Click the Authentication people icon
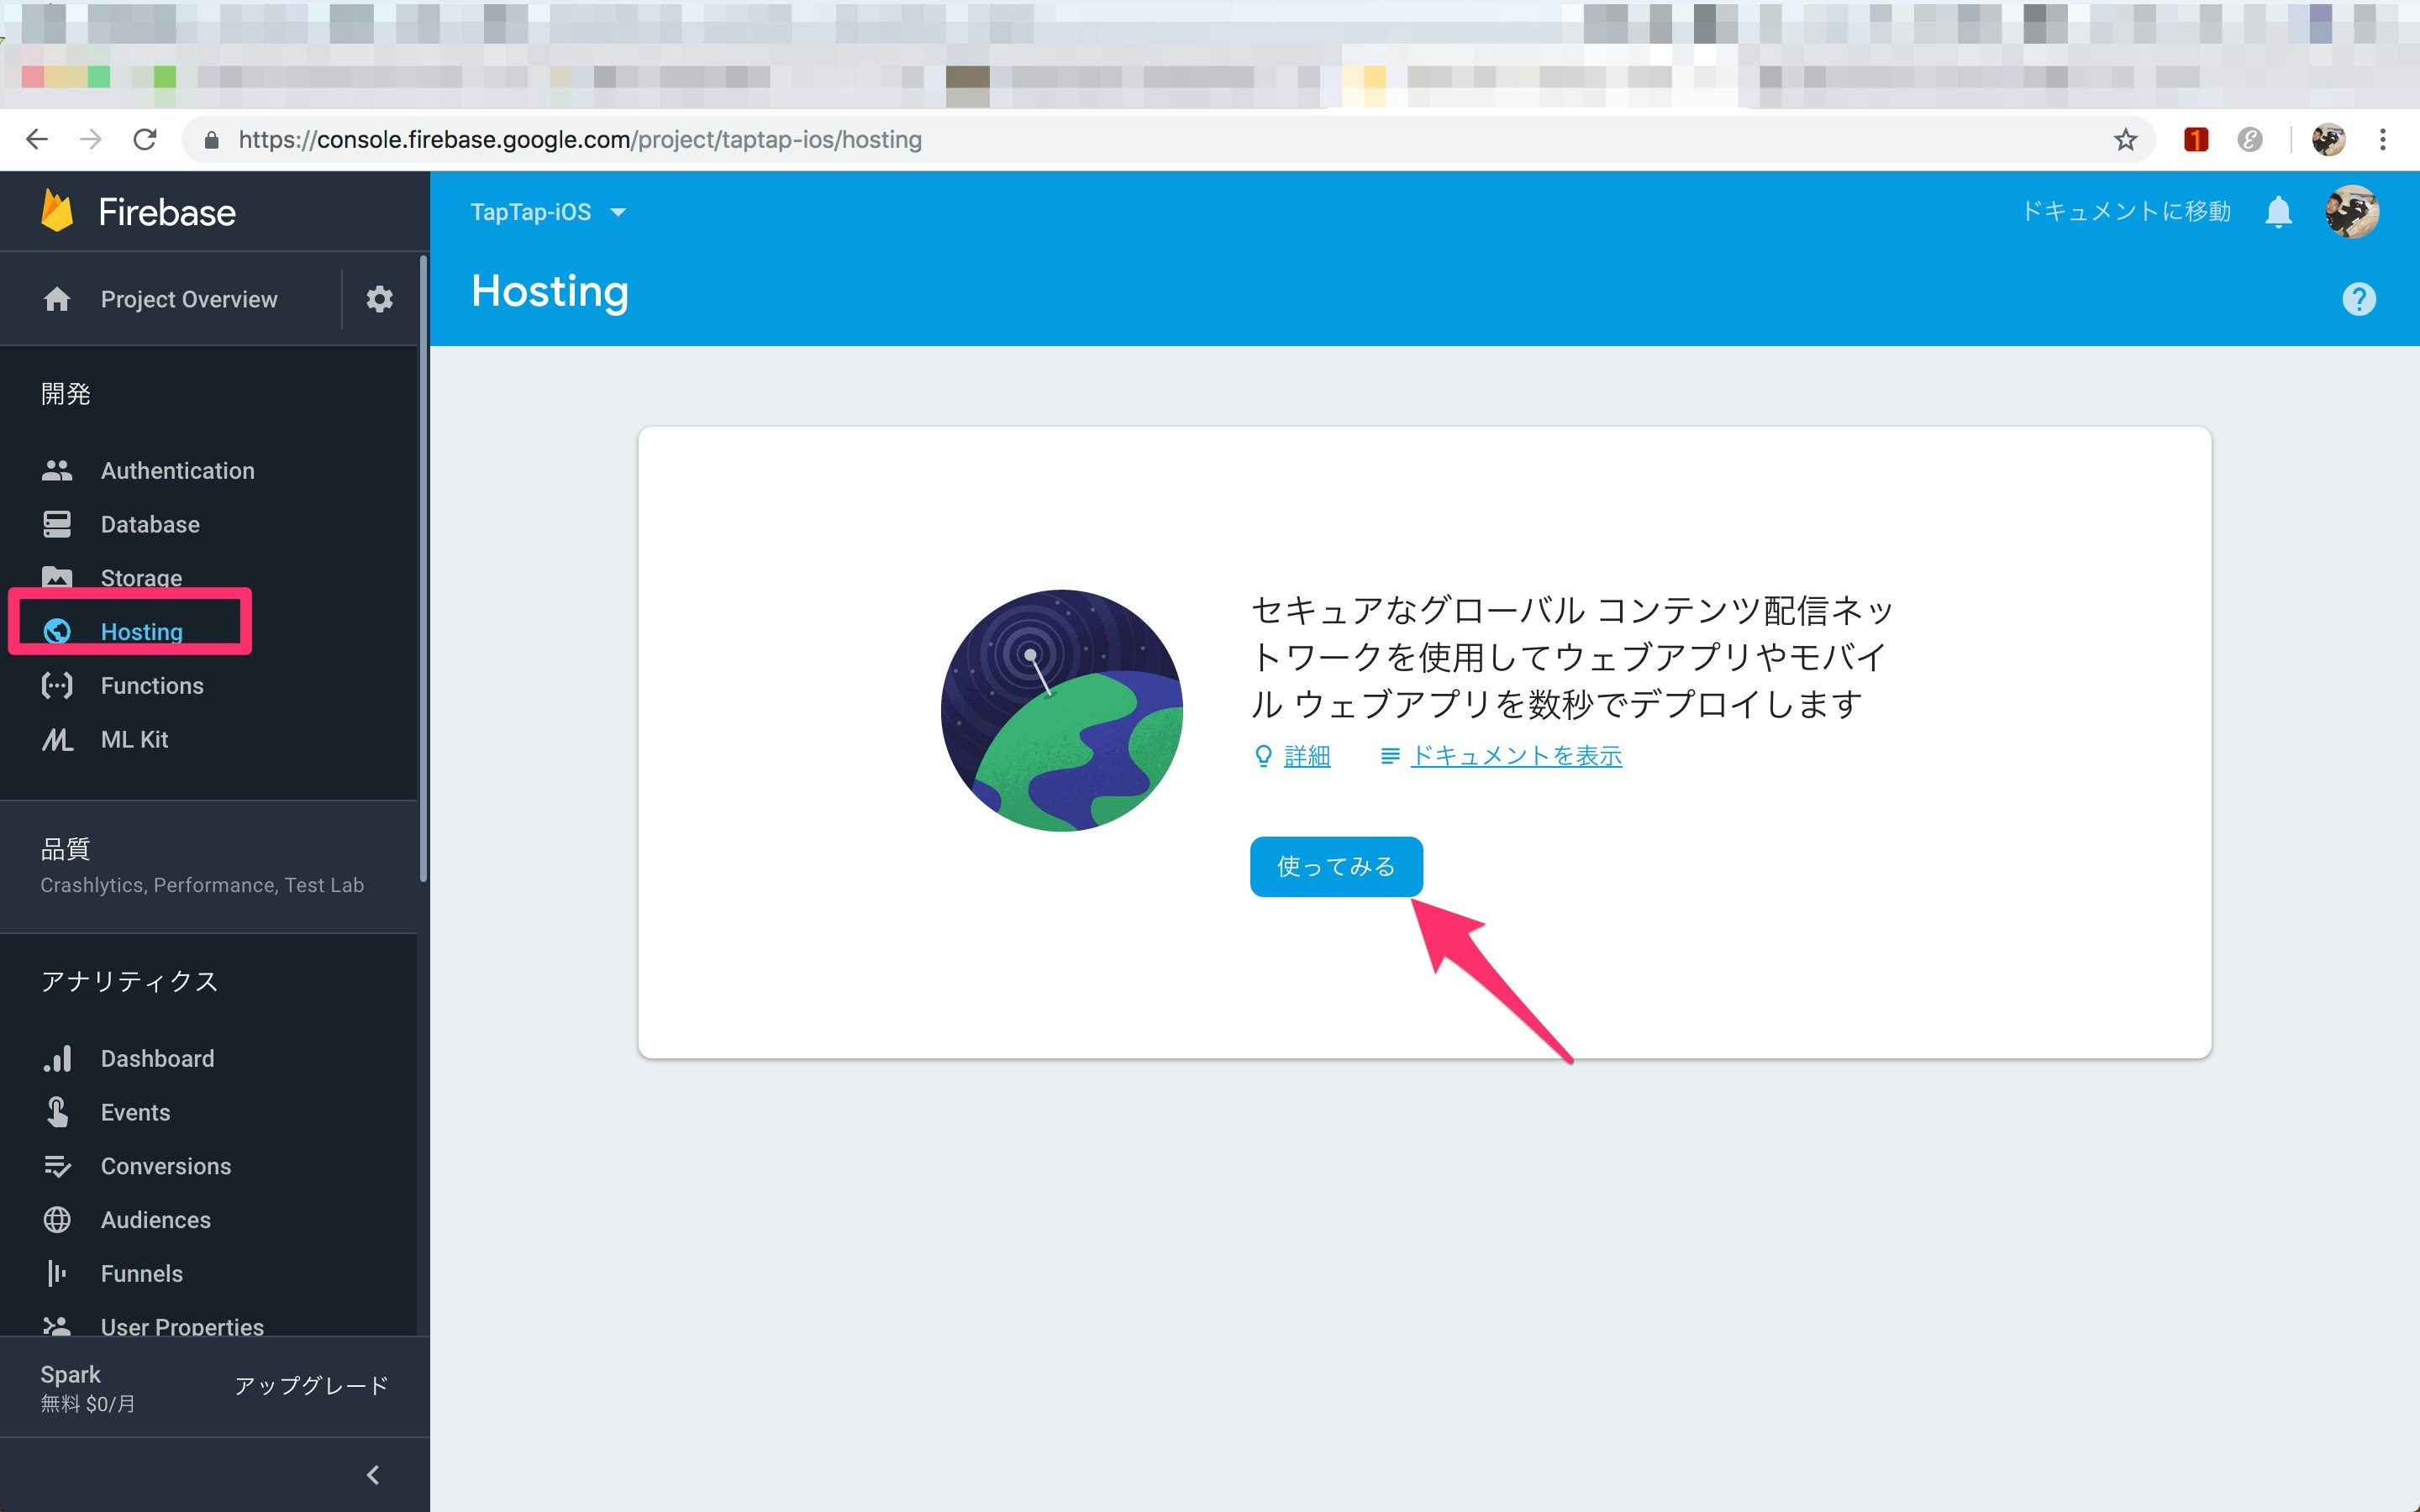The image size is (2420, 1512). (x=57, y=470)
